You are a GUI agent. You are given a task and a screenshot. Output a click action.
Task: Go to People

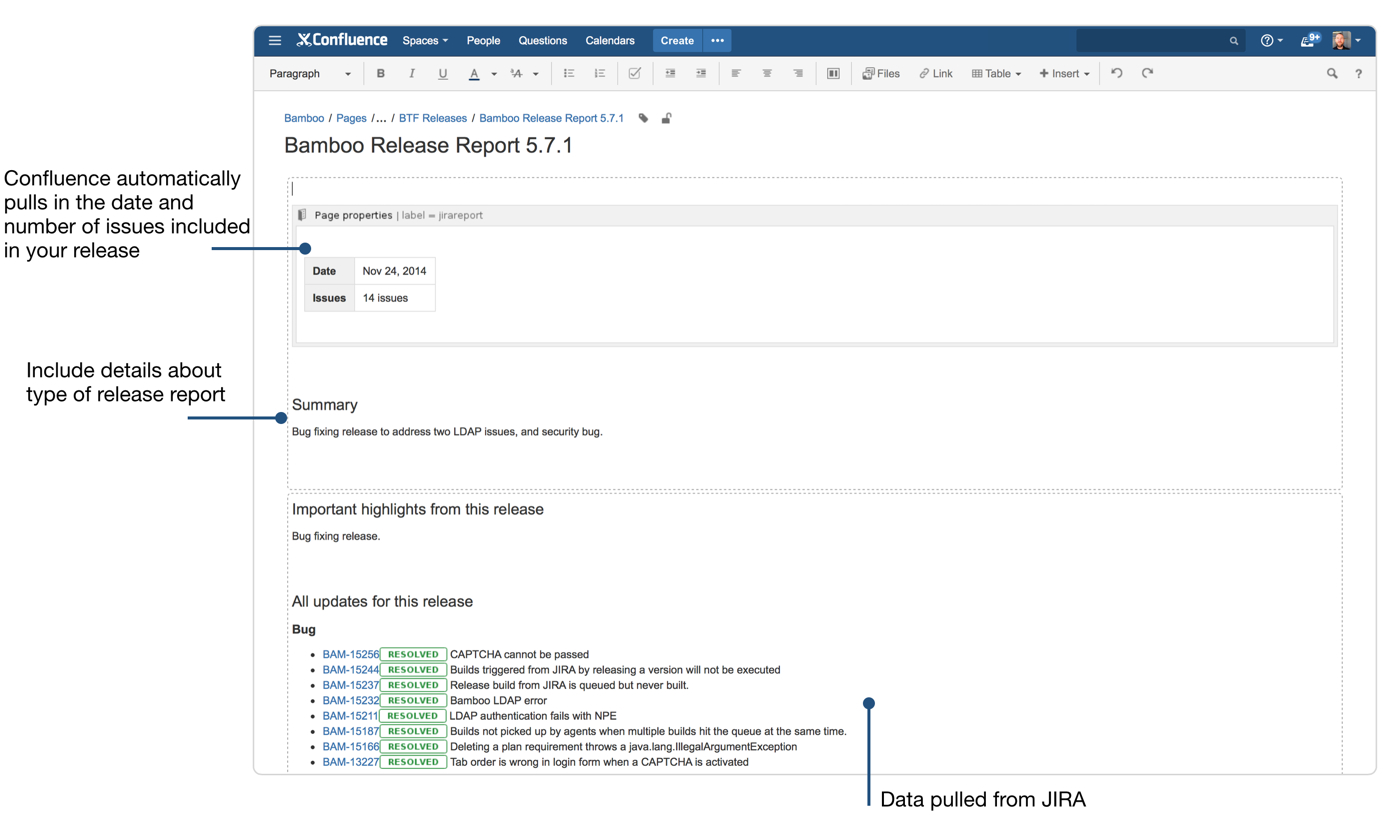pyautogui.click(x=483, y=41)
